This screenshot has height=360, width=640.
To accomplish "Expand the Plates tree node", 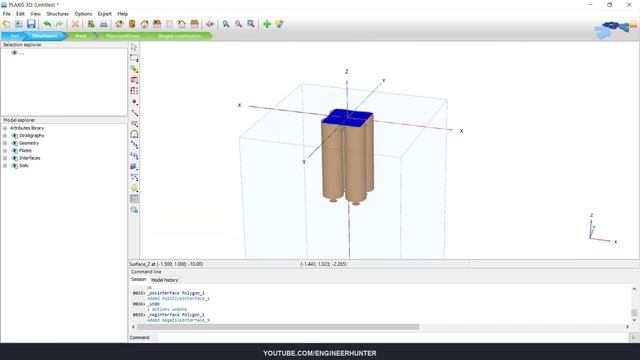I will pos(5,151).
